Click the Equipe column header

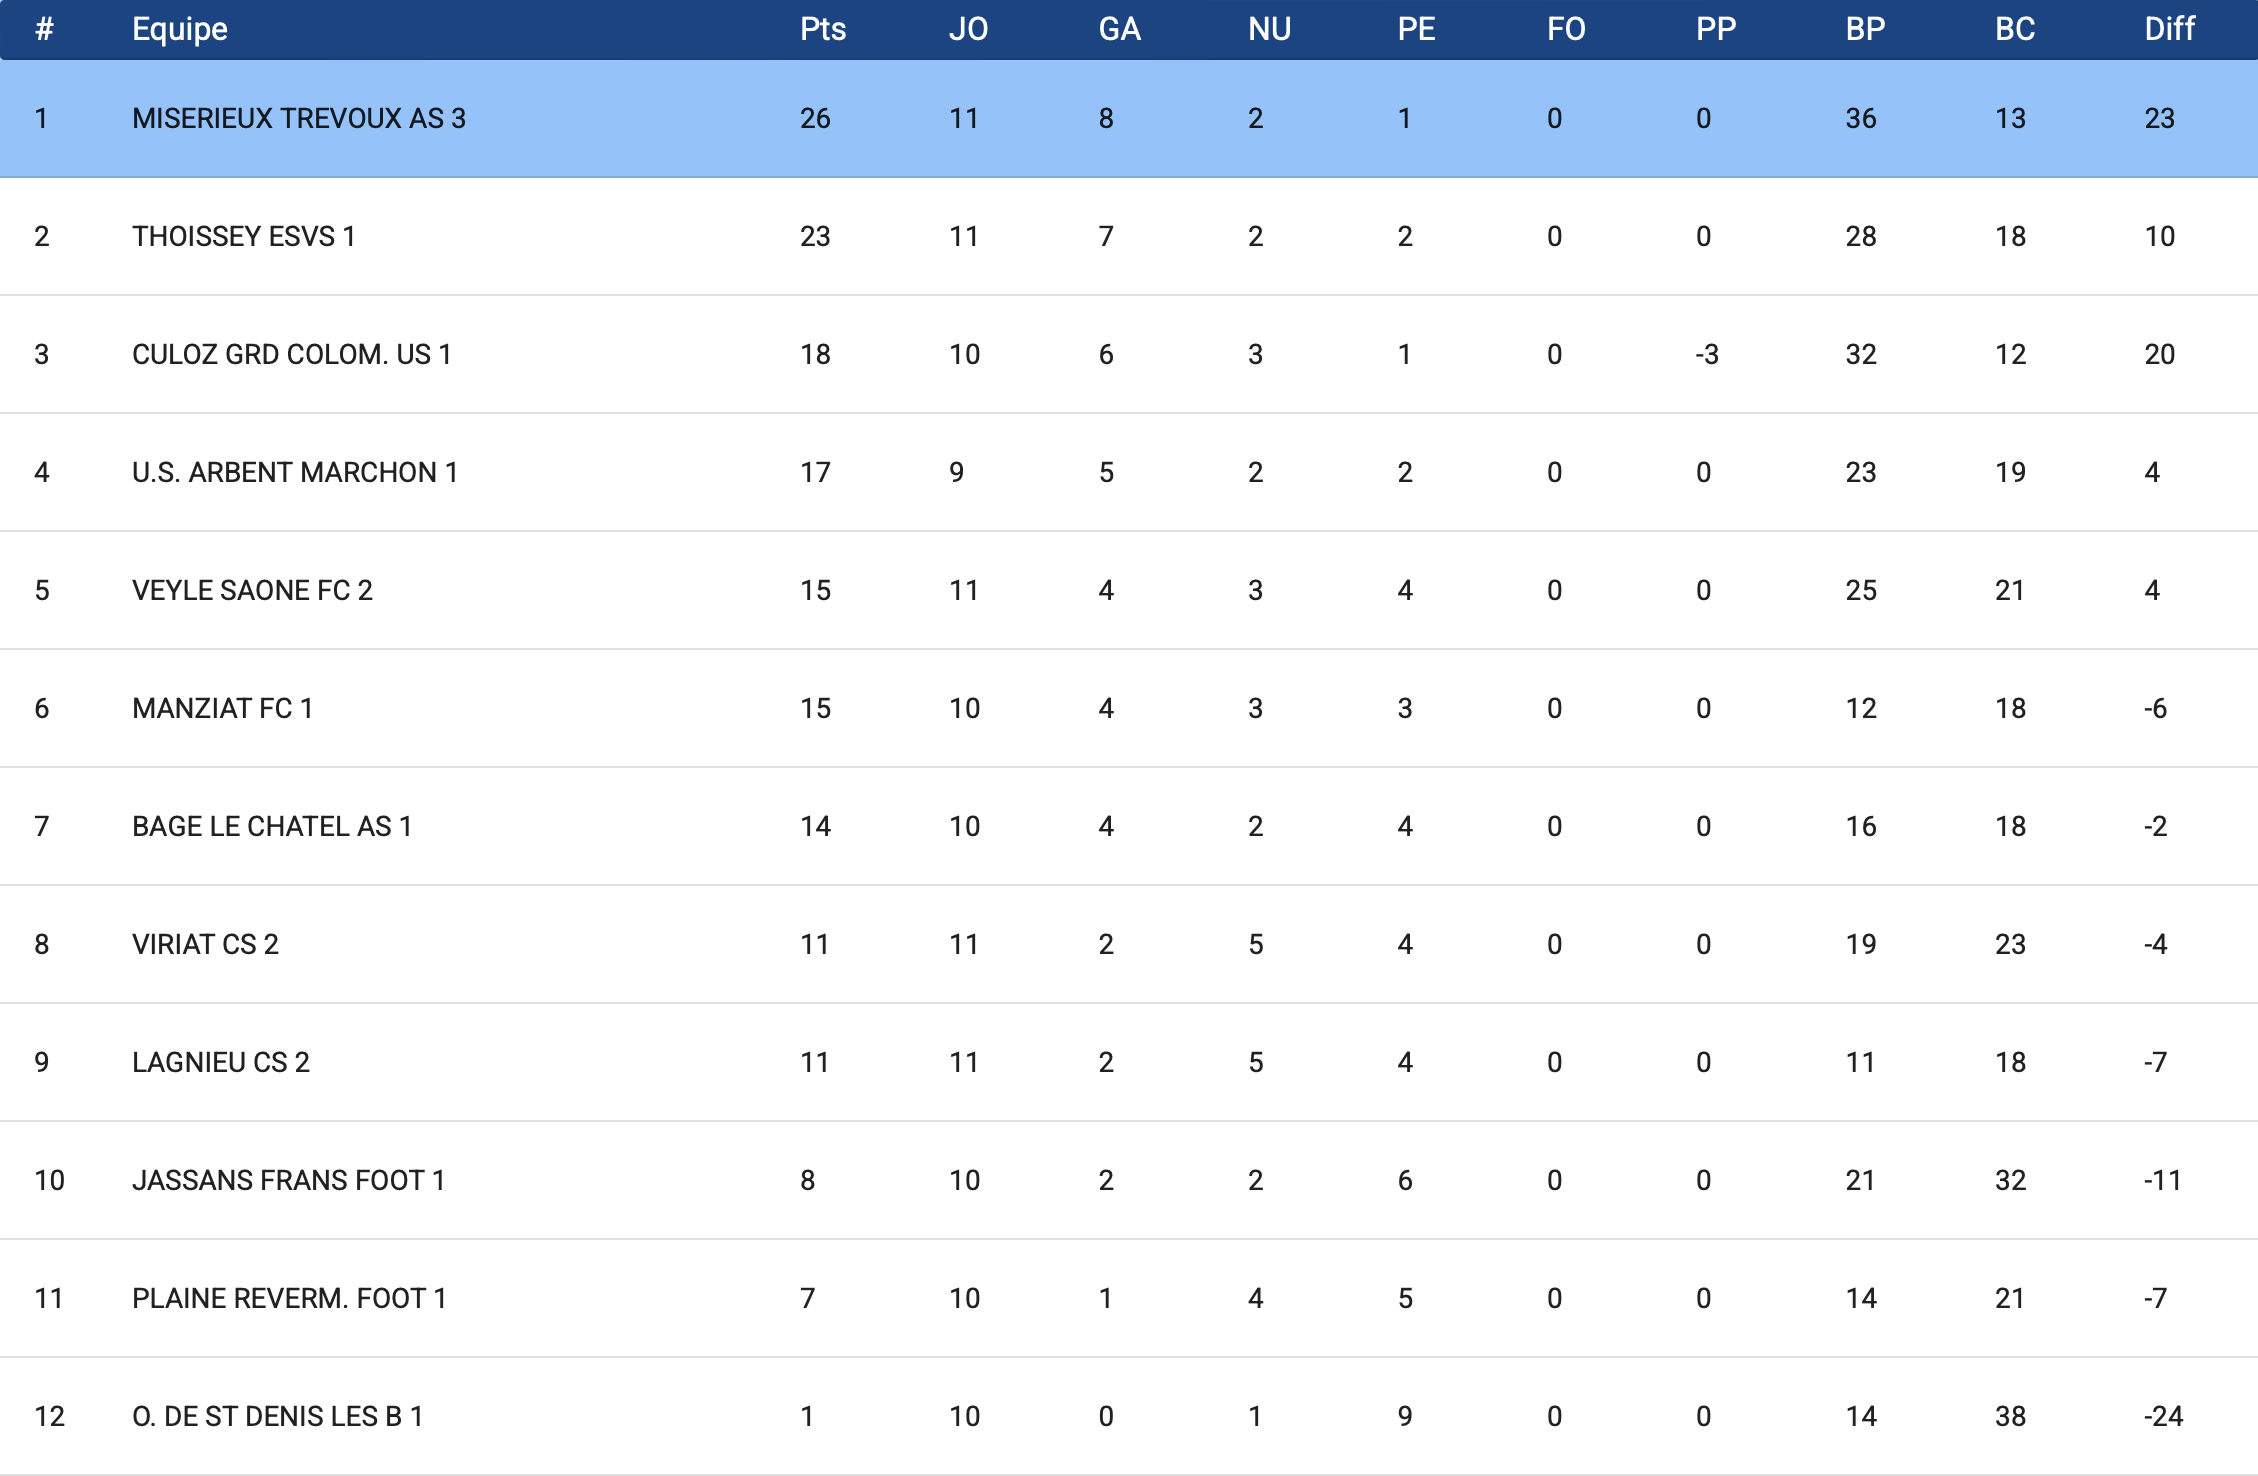click(180, 29)
